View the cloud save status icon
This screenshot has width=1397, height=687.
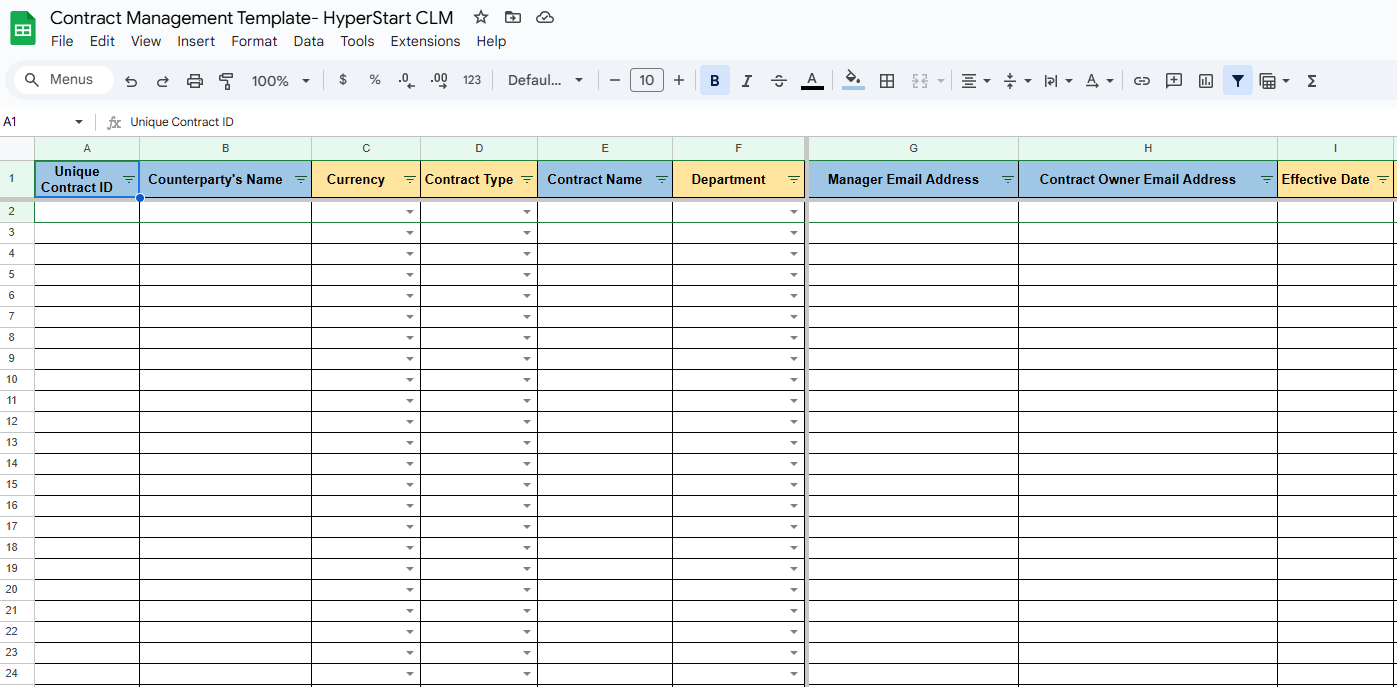(x=545, y=17)
